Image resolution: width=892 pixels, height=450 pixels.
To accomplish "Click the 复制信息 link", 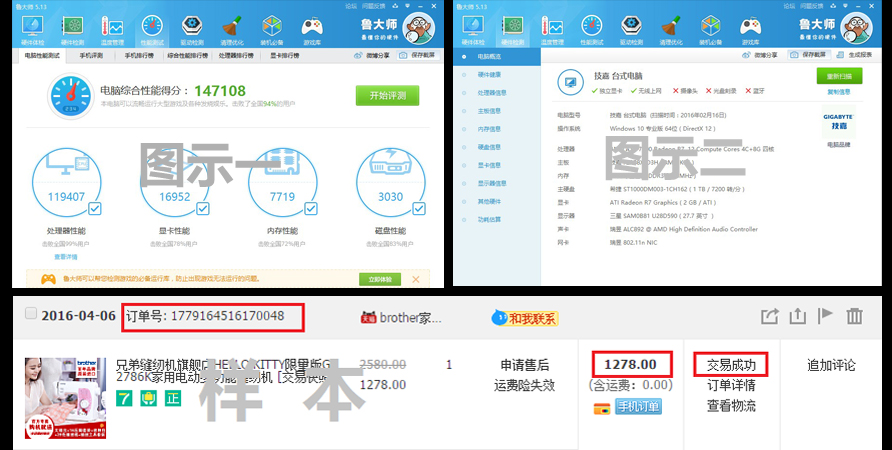I will [839, 92].
